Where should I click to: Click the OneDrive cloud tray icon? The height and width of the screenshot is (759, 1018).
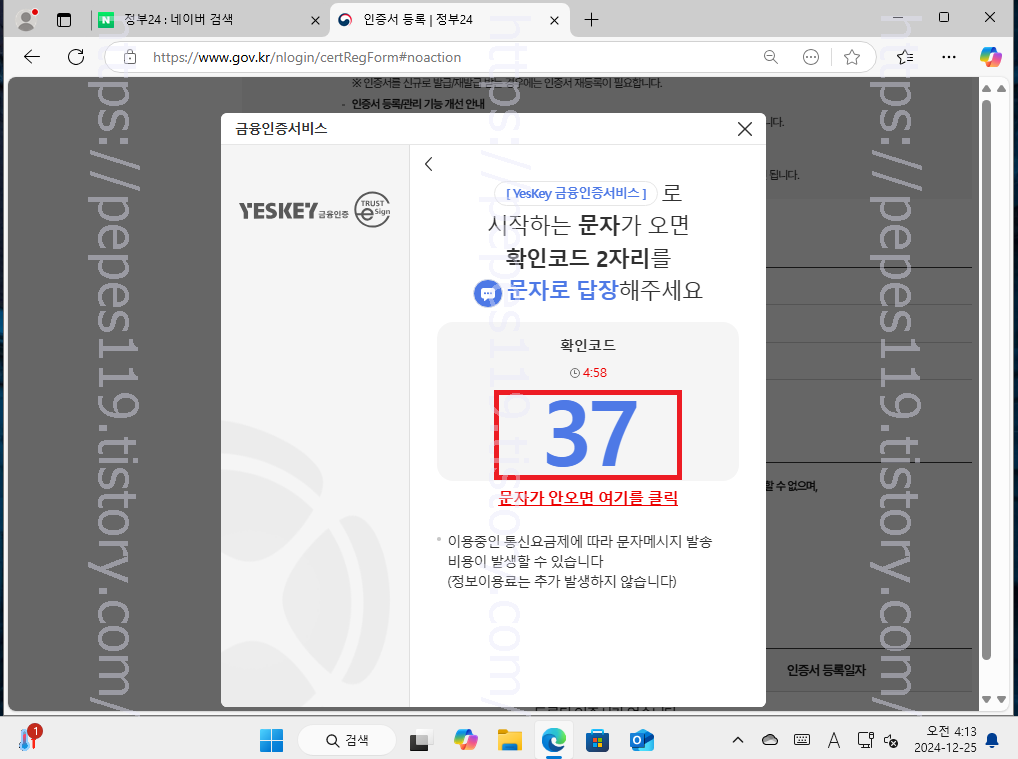tap(770, 740)
